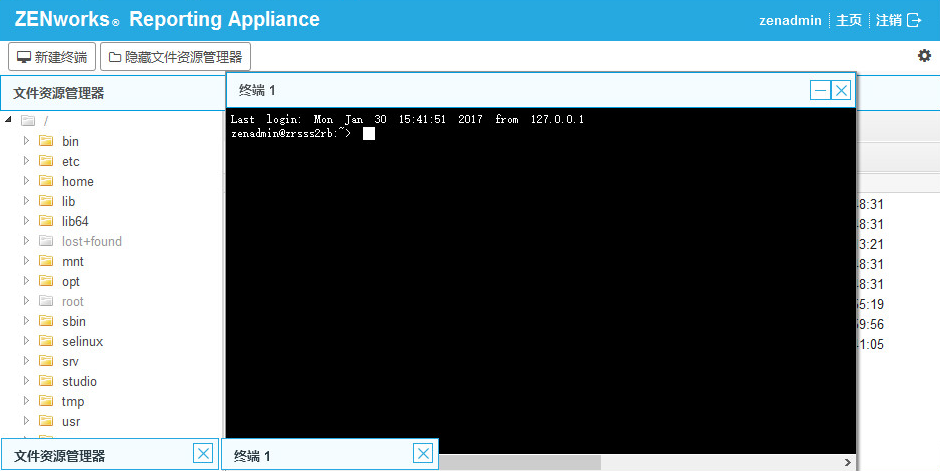This screenshot has height=471, width=940.
Task: Expand the selinux folder
Action: 26,341
